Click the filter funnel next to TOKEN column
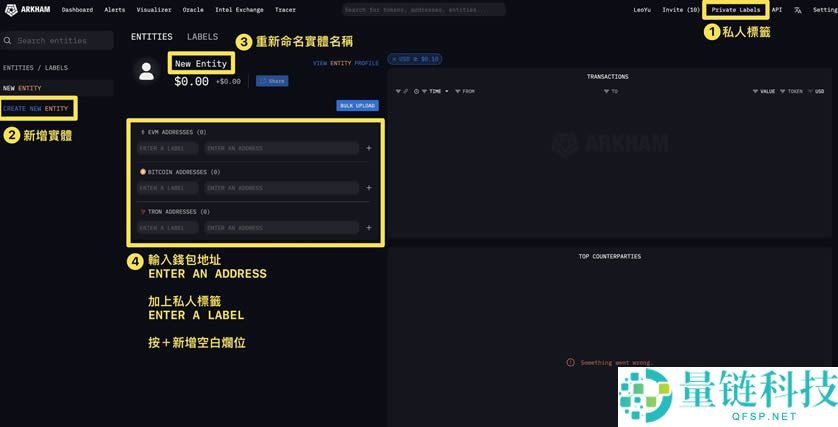This screenshot has width=838, height=427. pyautogui.click(x=782, y=91)
